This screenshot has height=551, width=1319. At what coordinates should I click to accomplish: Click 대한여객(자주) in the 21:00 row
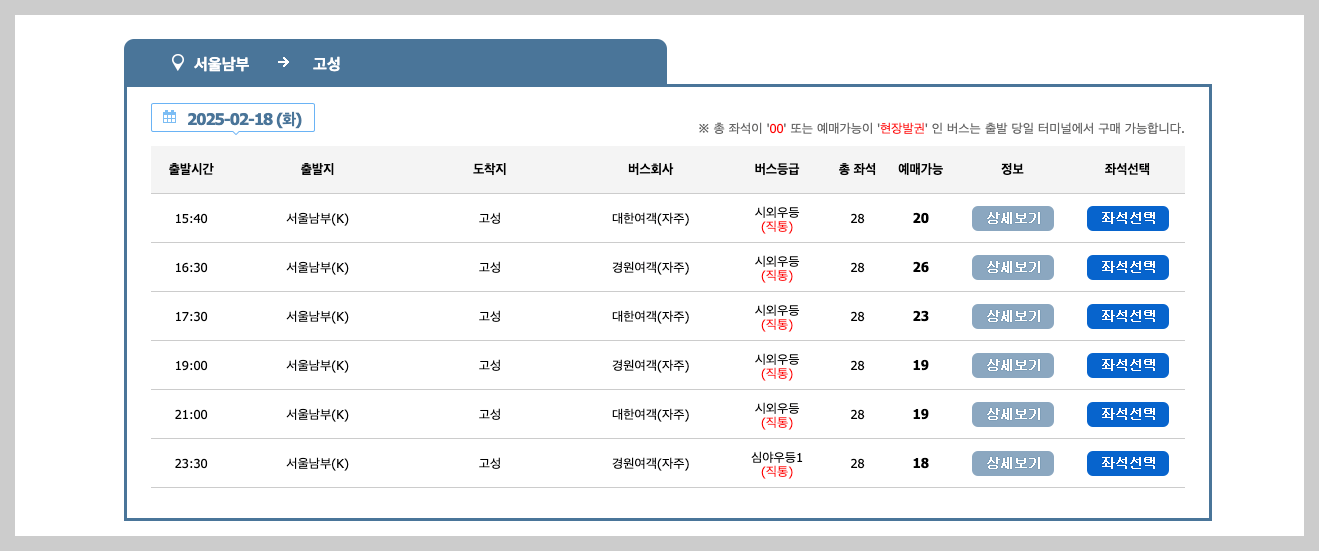(650, 414)
